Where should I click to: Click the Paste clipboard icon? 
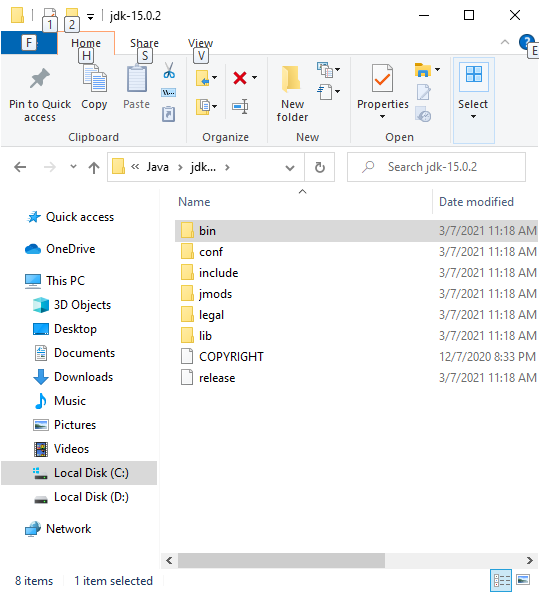click(x=137, y=78)
